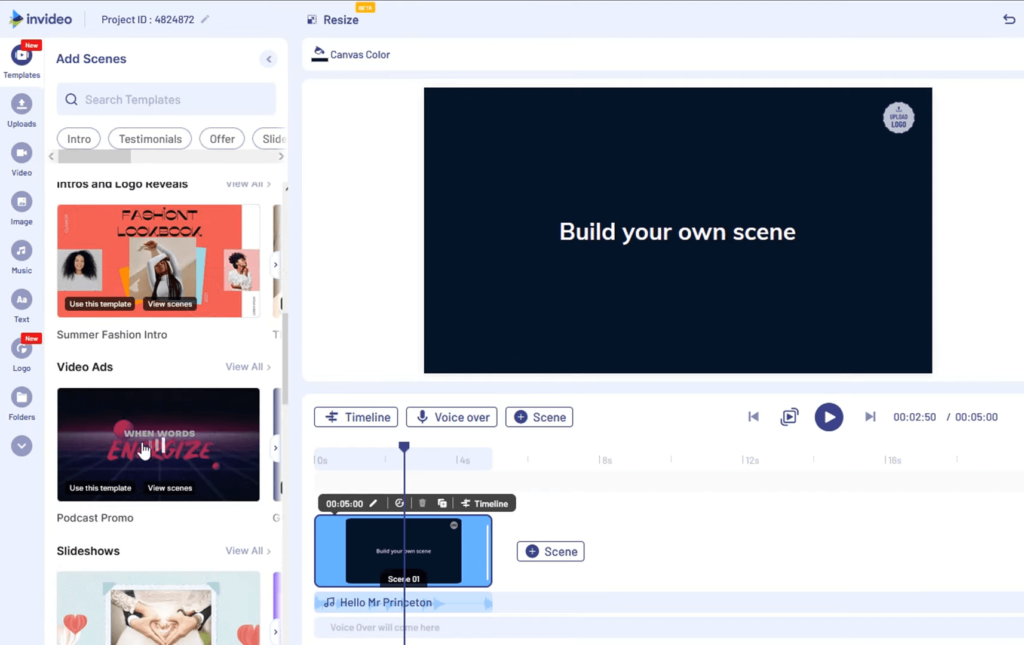Image resolution: width=1024 pixels, height=645 pixels.
Task: Add a Voice over
Action: pos(452,417)
